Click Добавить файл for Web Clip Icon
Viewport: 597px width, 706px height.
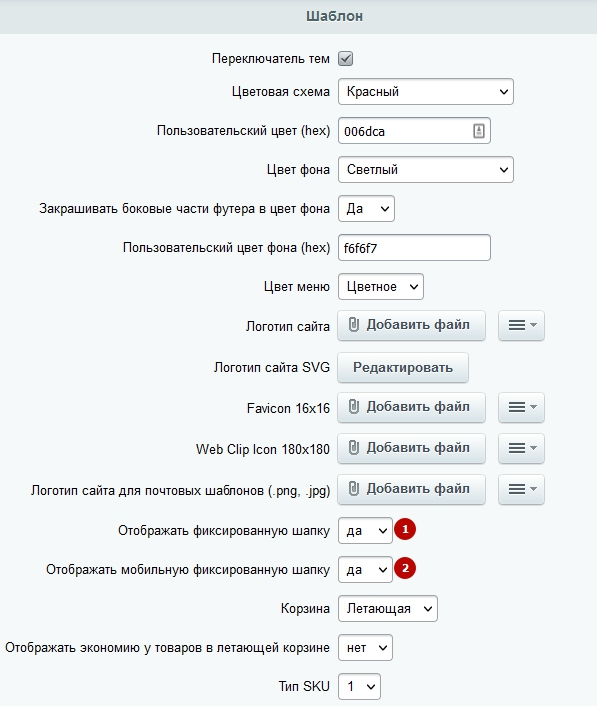pos(412,448)
